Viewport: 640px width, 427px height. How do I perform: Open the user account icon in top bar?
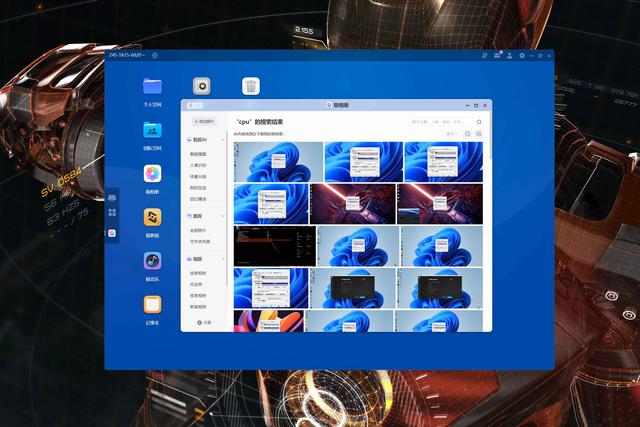pos(509,56)
